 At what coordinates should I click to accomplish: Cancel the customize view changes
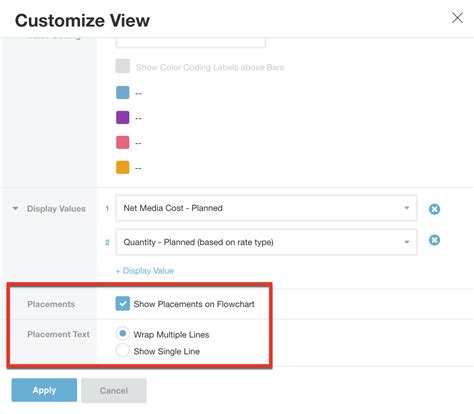point(114,390)
